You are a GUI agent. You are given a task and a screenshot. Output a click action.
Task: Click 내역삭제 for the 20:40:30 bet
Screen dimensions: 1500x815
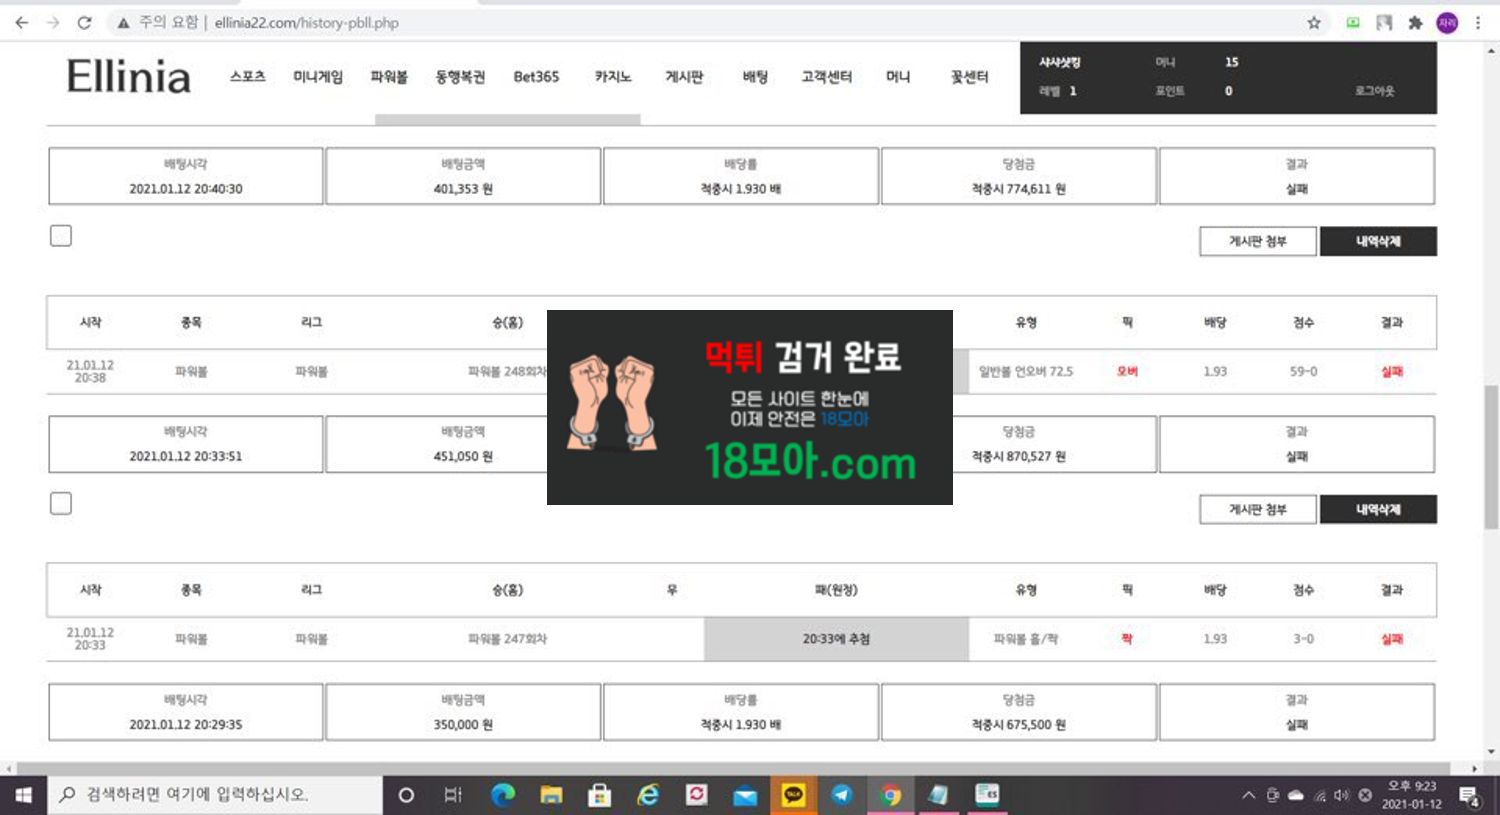(x=1378, y=241)
